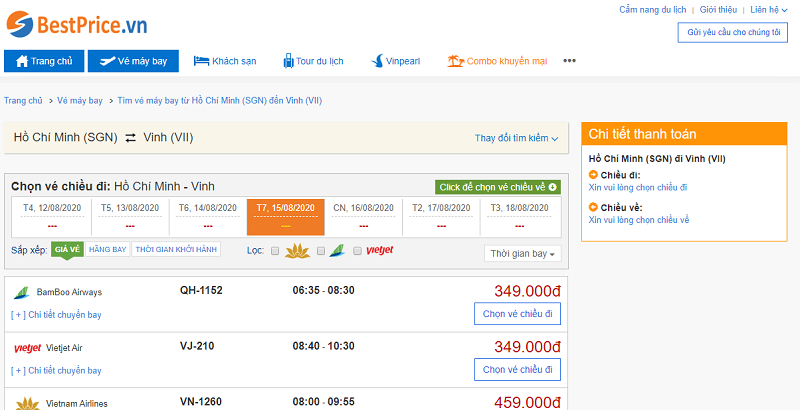This screenshot has width=800, height=410.
Task: Click Xin vui lòng chọn chiều đi link
Action: 638,188
